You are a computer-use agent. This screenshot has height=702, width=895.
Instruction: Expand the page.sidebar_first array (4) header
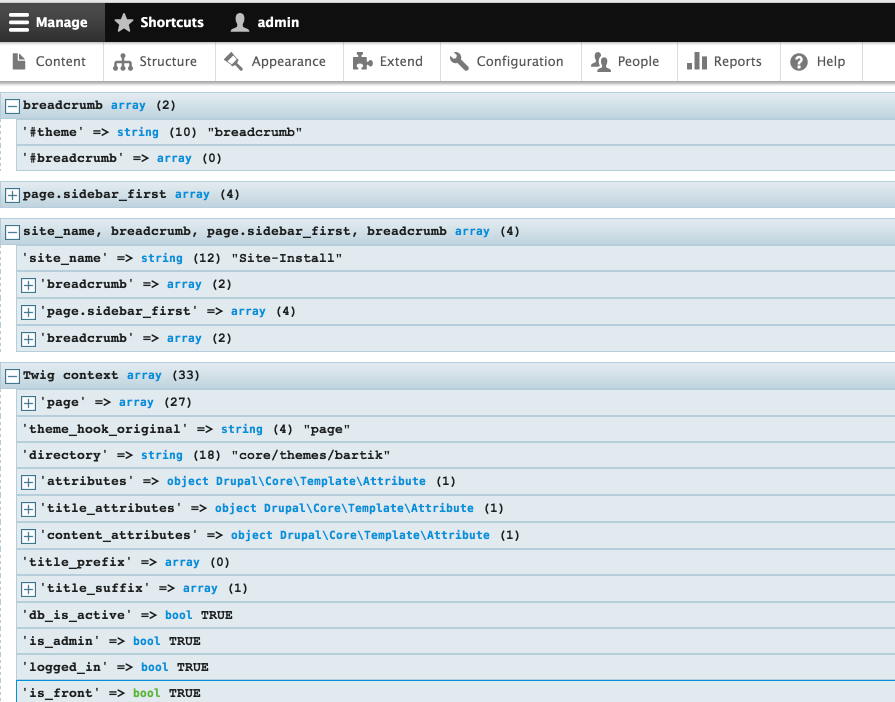pyautogui.click(x=12, y=195)
